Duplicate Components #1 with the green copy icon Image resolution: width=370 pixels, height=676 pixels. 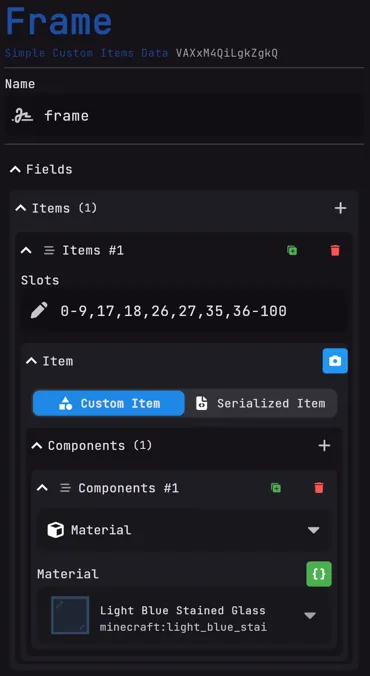click(x=276, y=488)
